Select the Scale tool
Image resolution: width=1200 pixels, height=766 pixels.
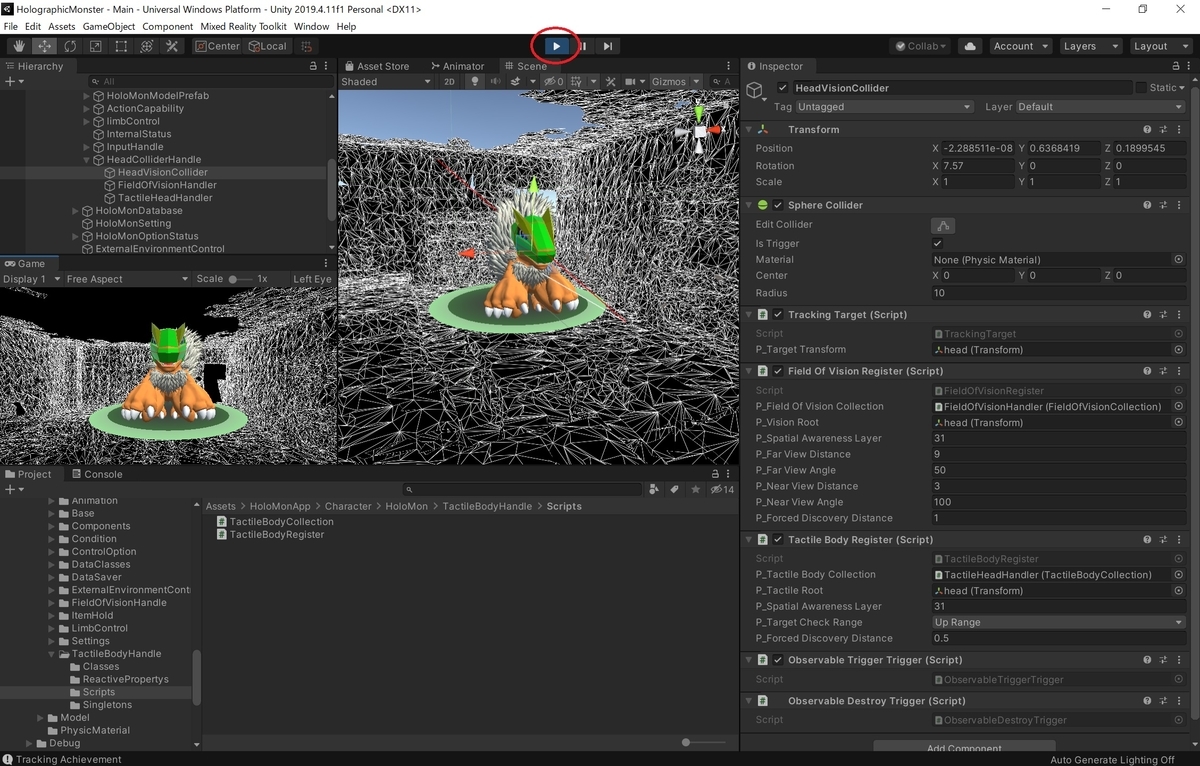click(x=96, y=46)
